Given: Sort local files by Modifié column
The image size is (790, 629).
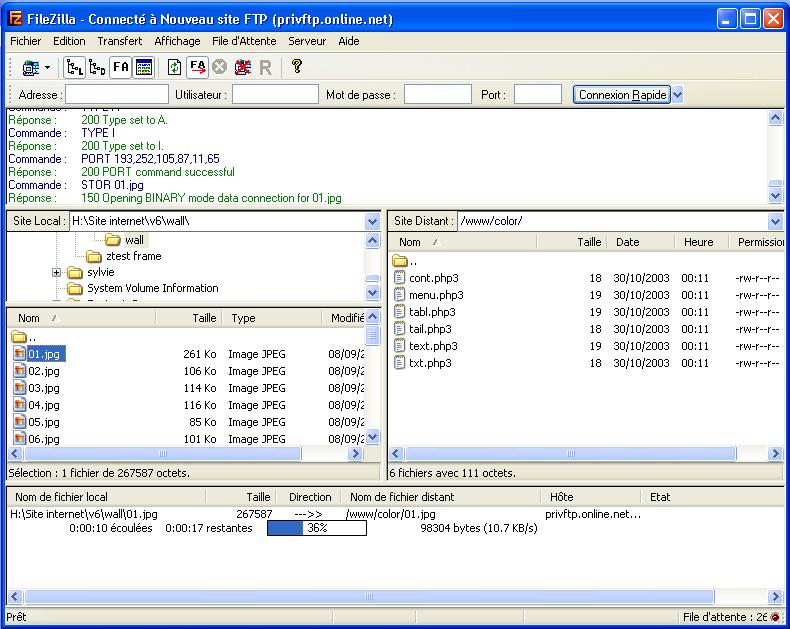Looking at the screenshot, I should (x=343, y=318).
